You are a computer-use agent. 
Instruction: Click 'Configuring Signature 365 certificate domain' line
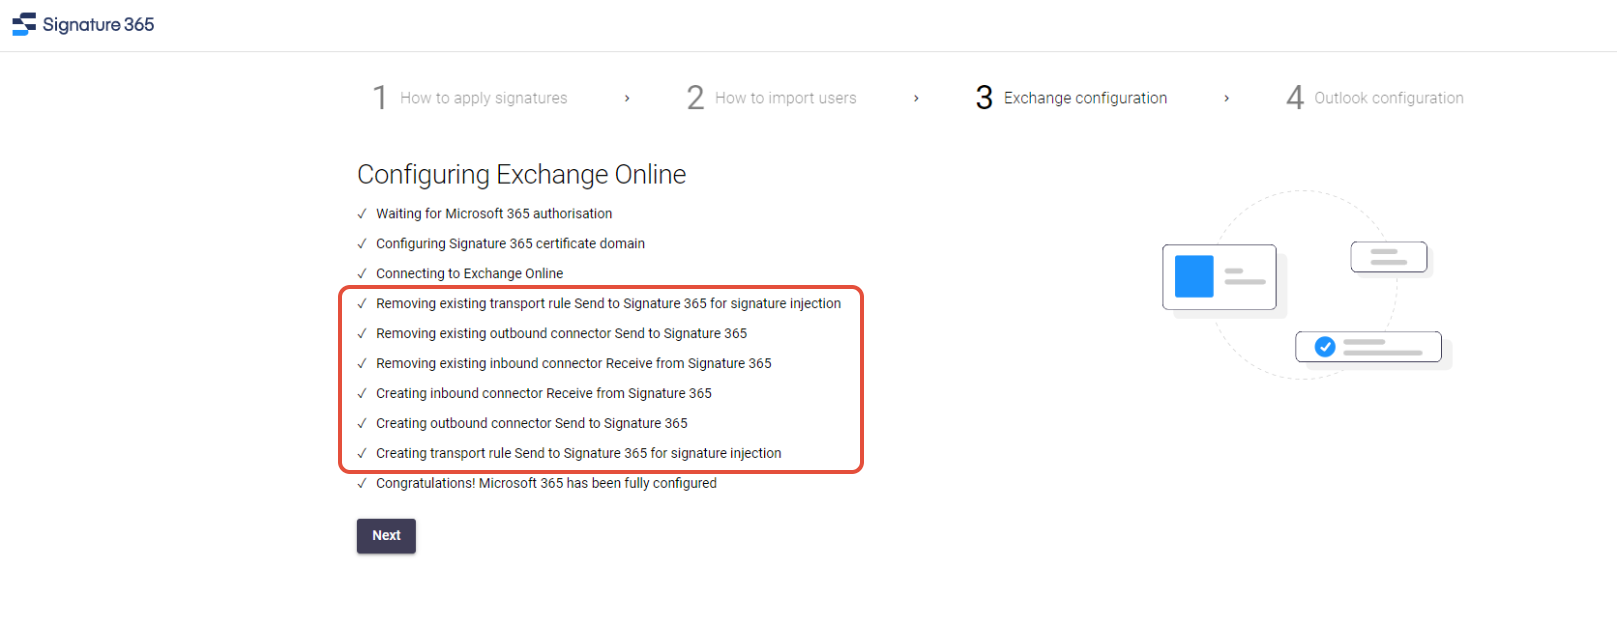click(510, 244)
